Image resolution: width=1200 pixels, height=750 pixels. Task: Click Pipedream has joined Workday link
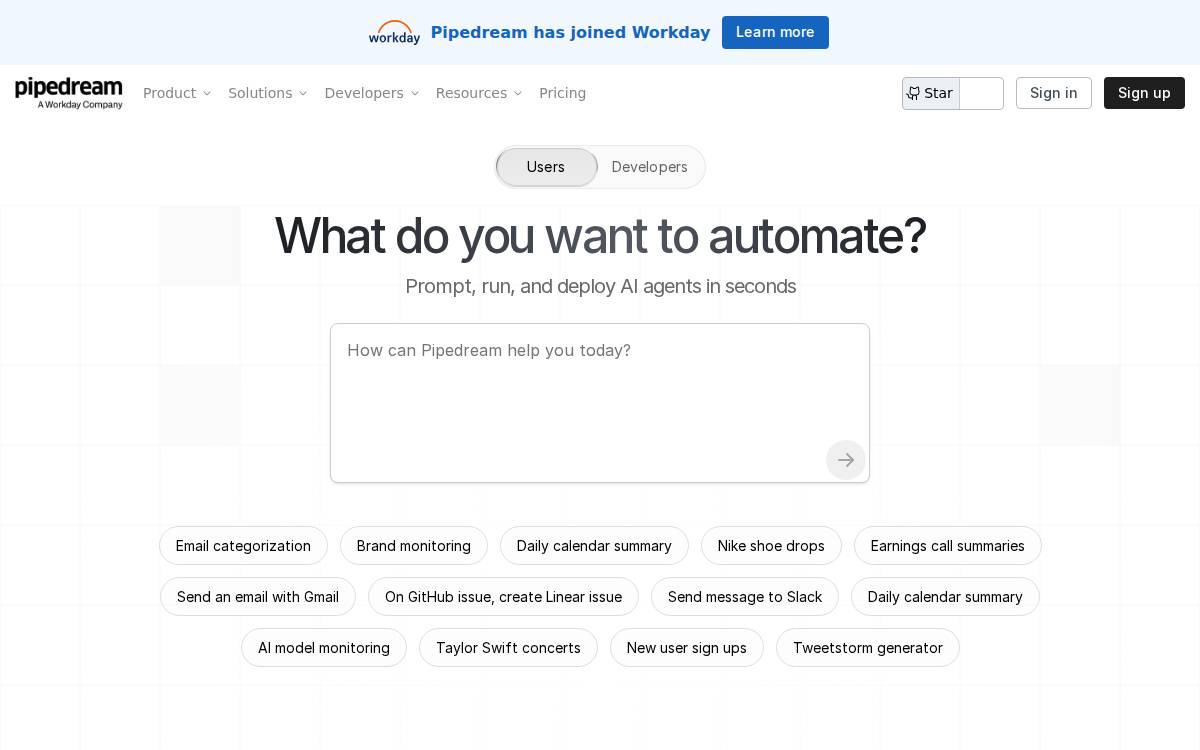coord(570,32)
